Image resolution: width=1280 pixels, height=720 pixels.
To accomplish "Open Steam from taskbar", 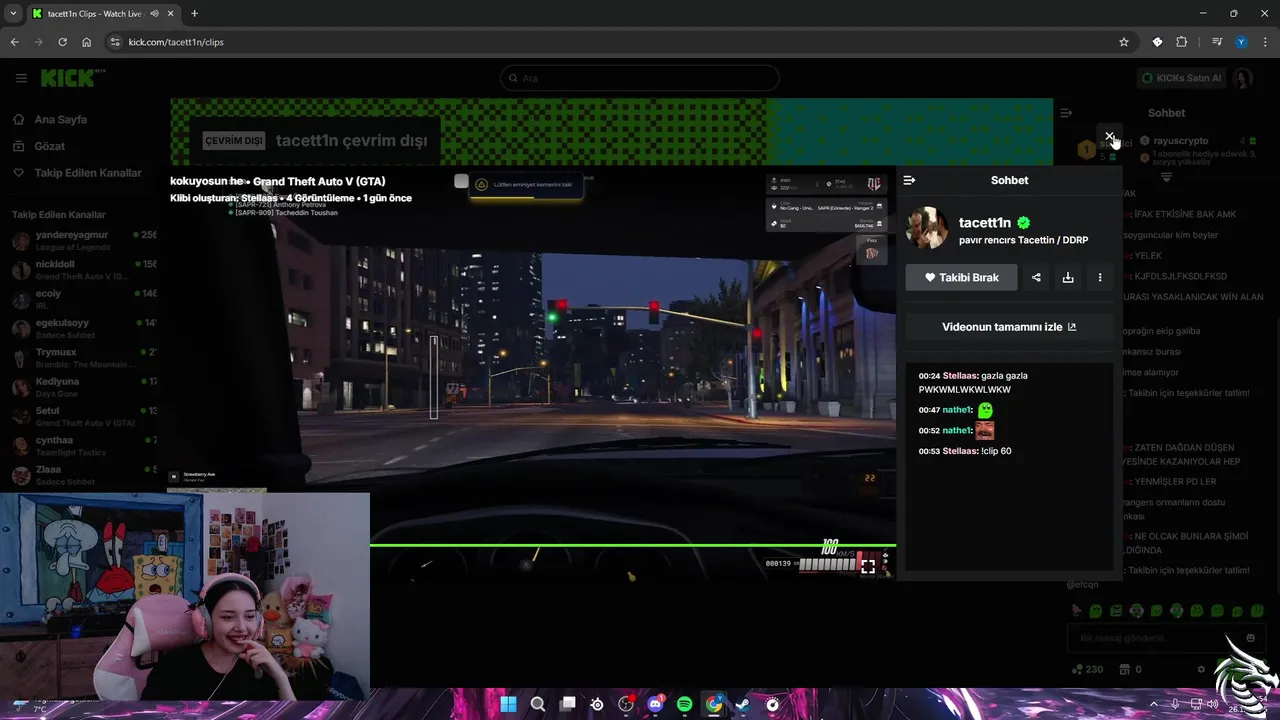I will 743,704.
